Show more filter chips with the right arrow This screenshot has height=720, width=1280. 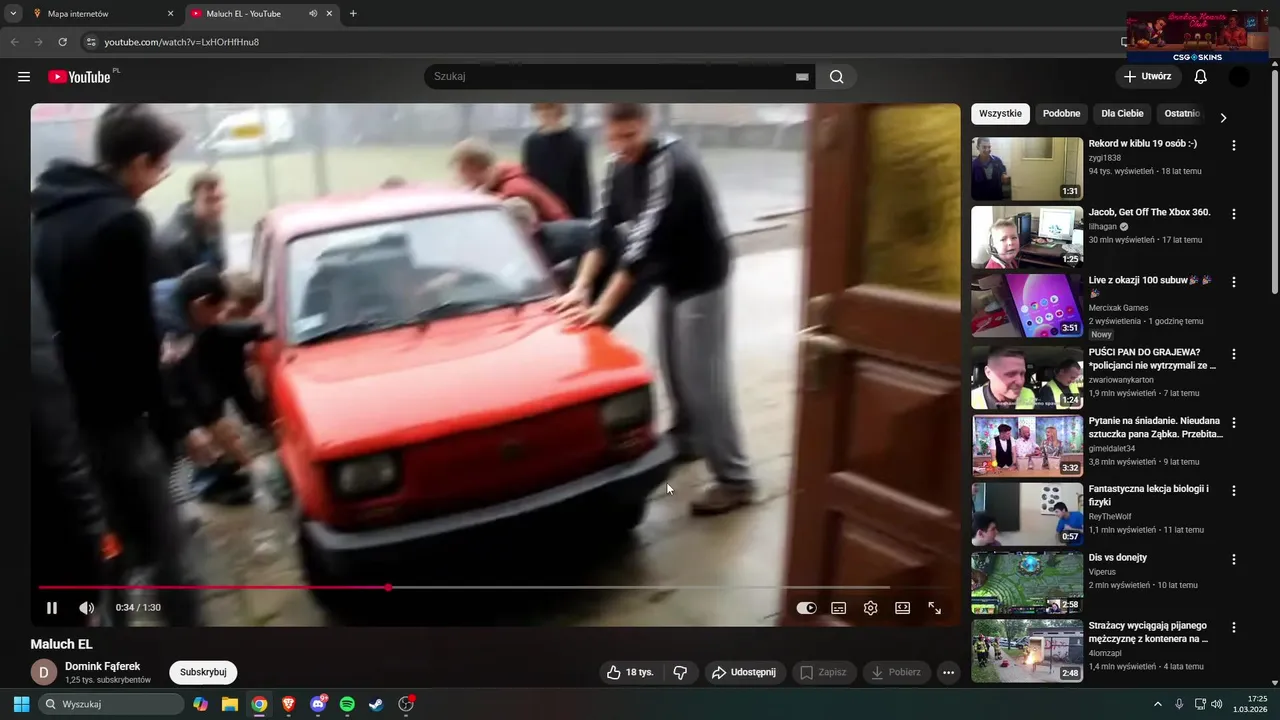click(x=1222, y=117)
